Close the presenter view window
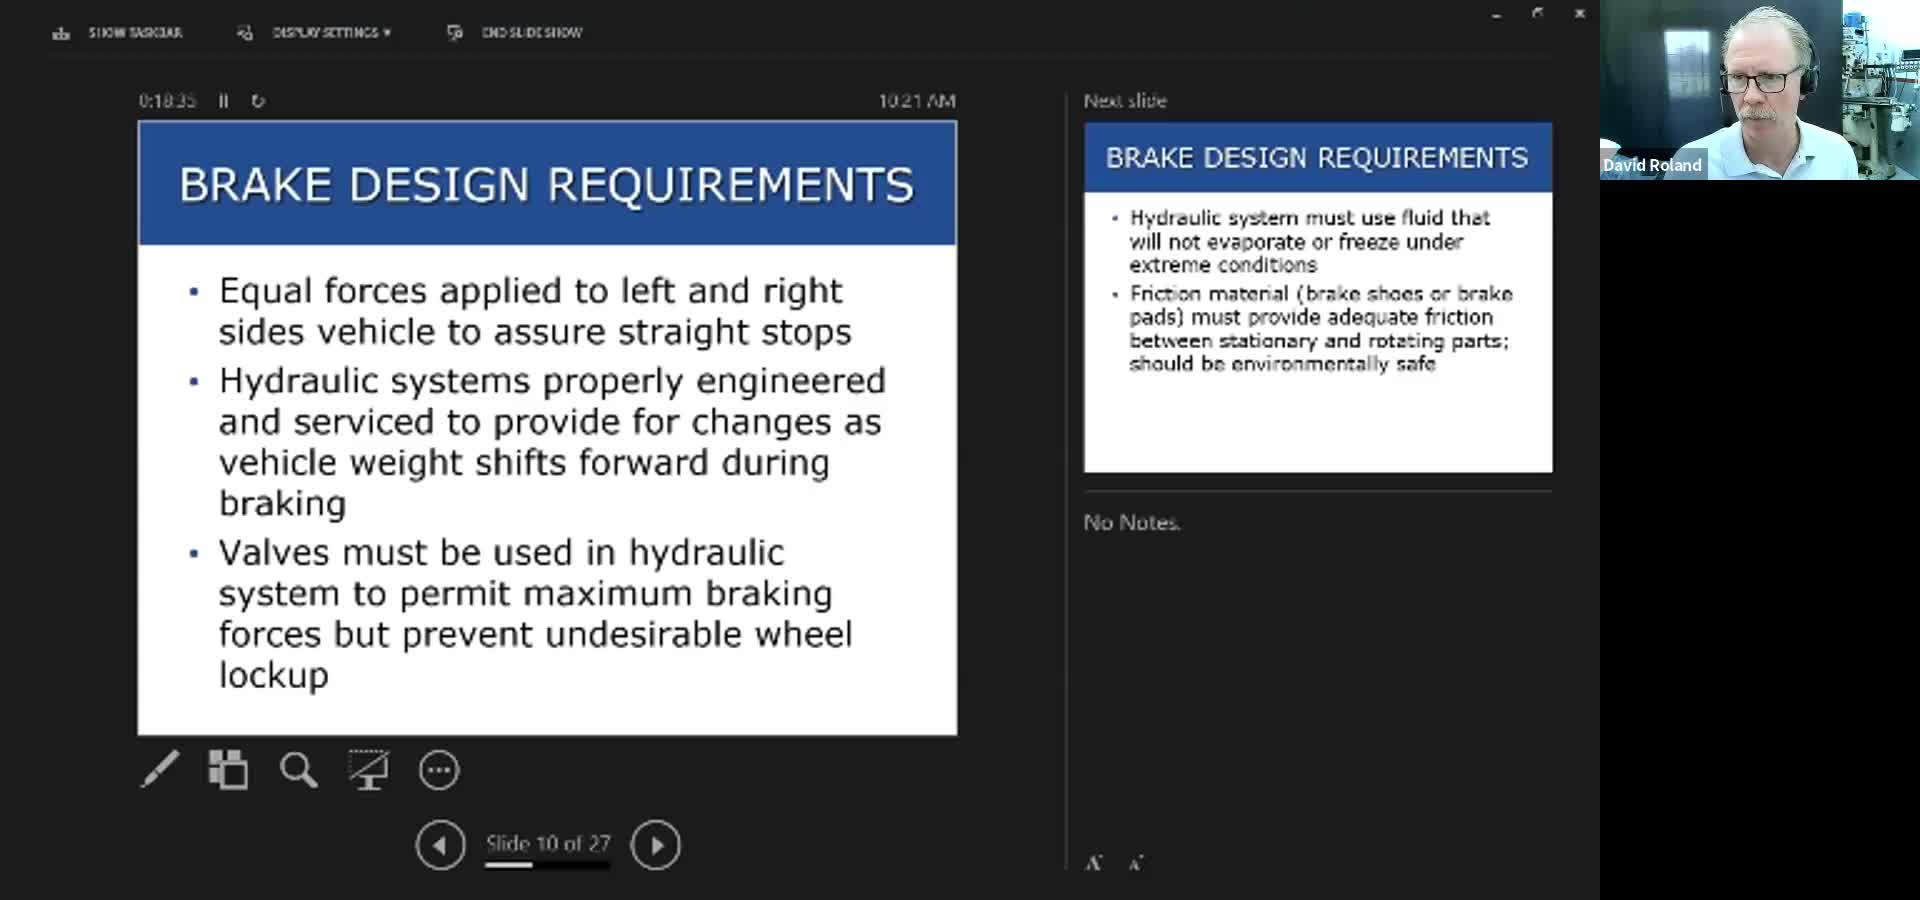This screenshot has width=1920, height=900. [1580, 13]
